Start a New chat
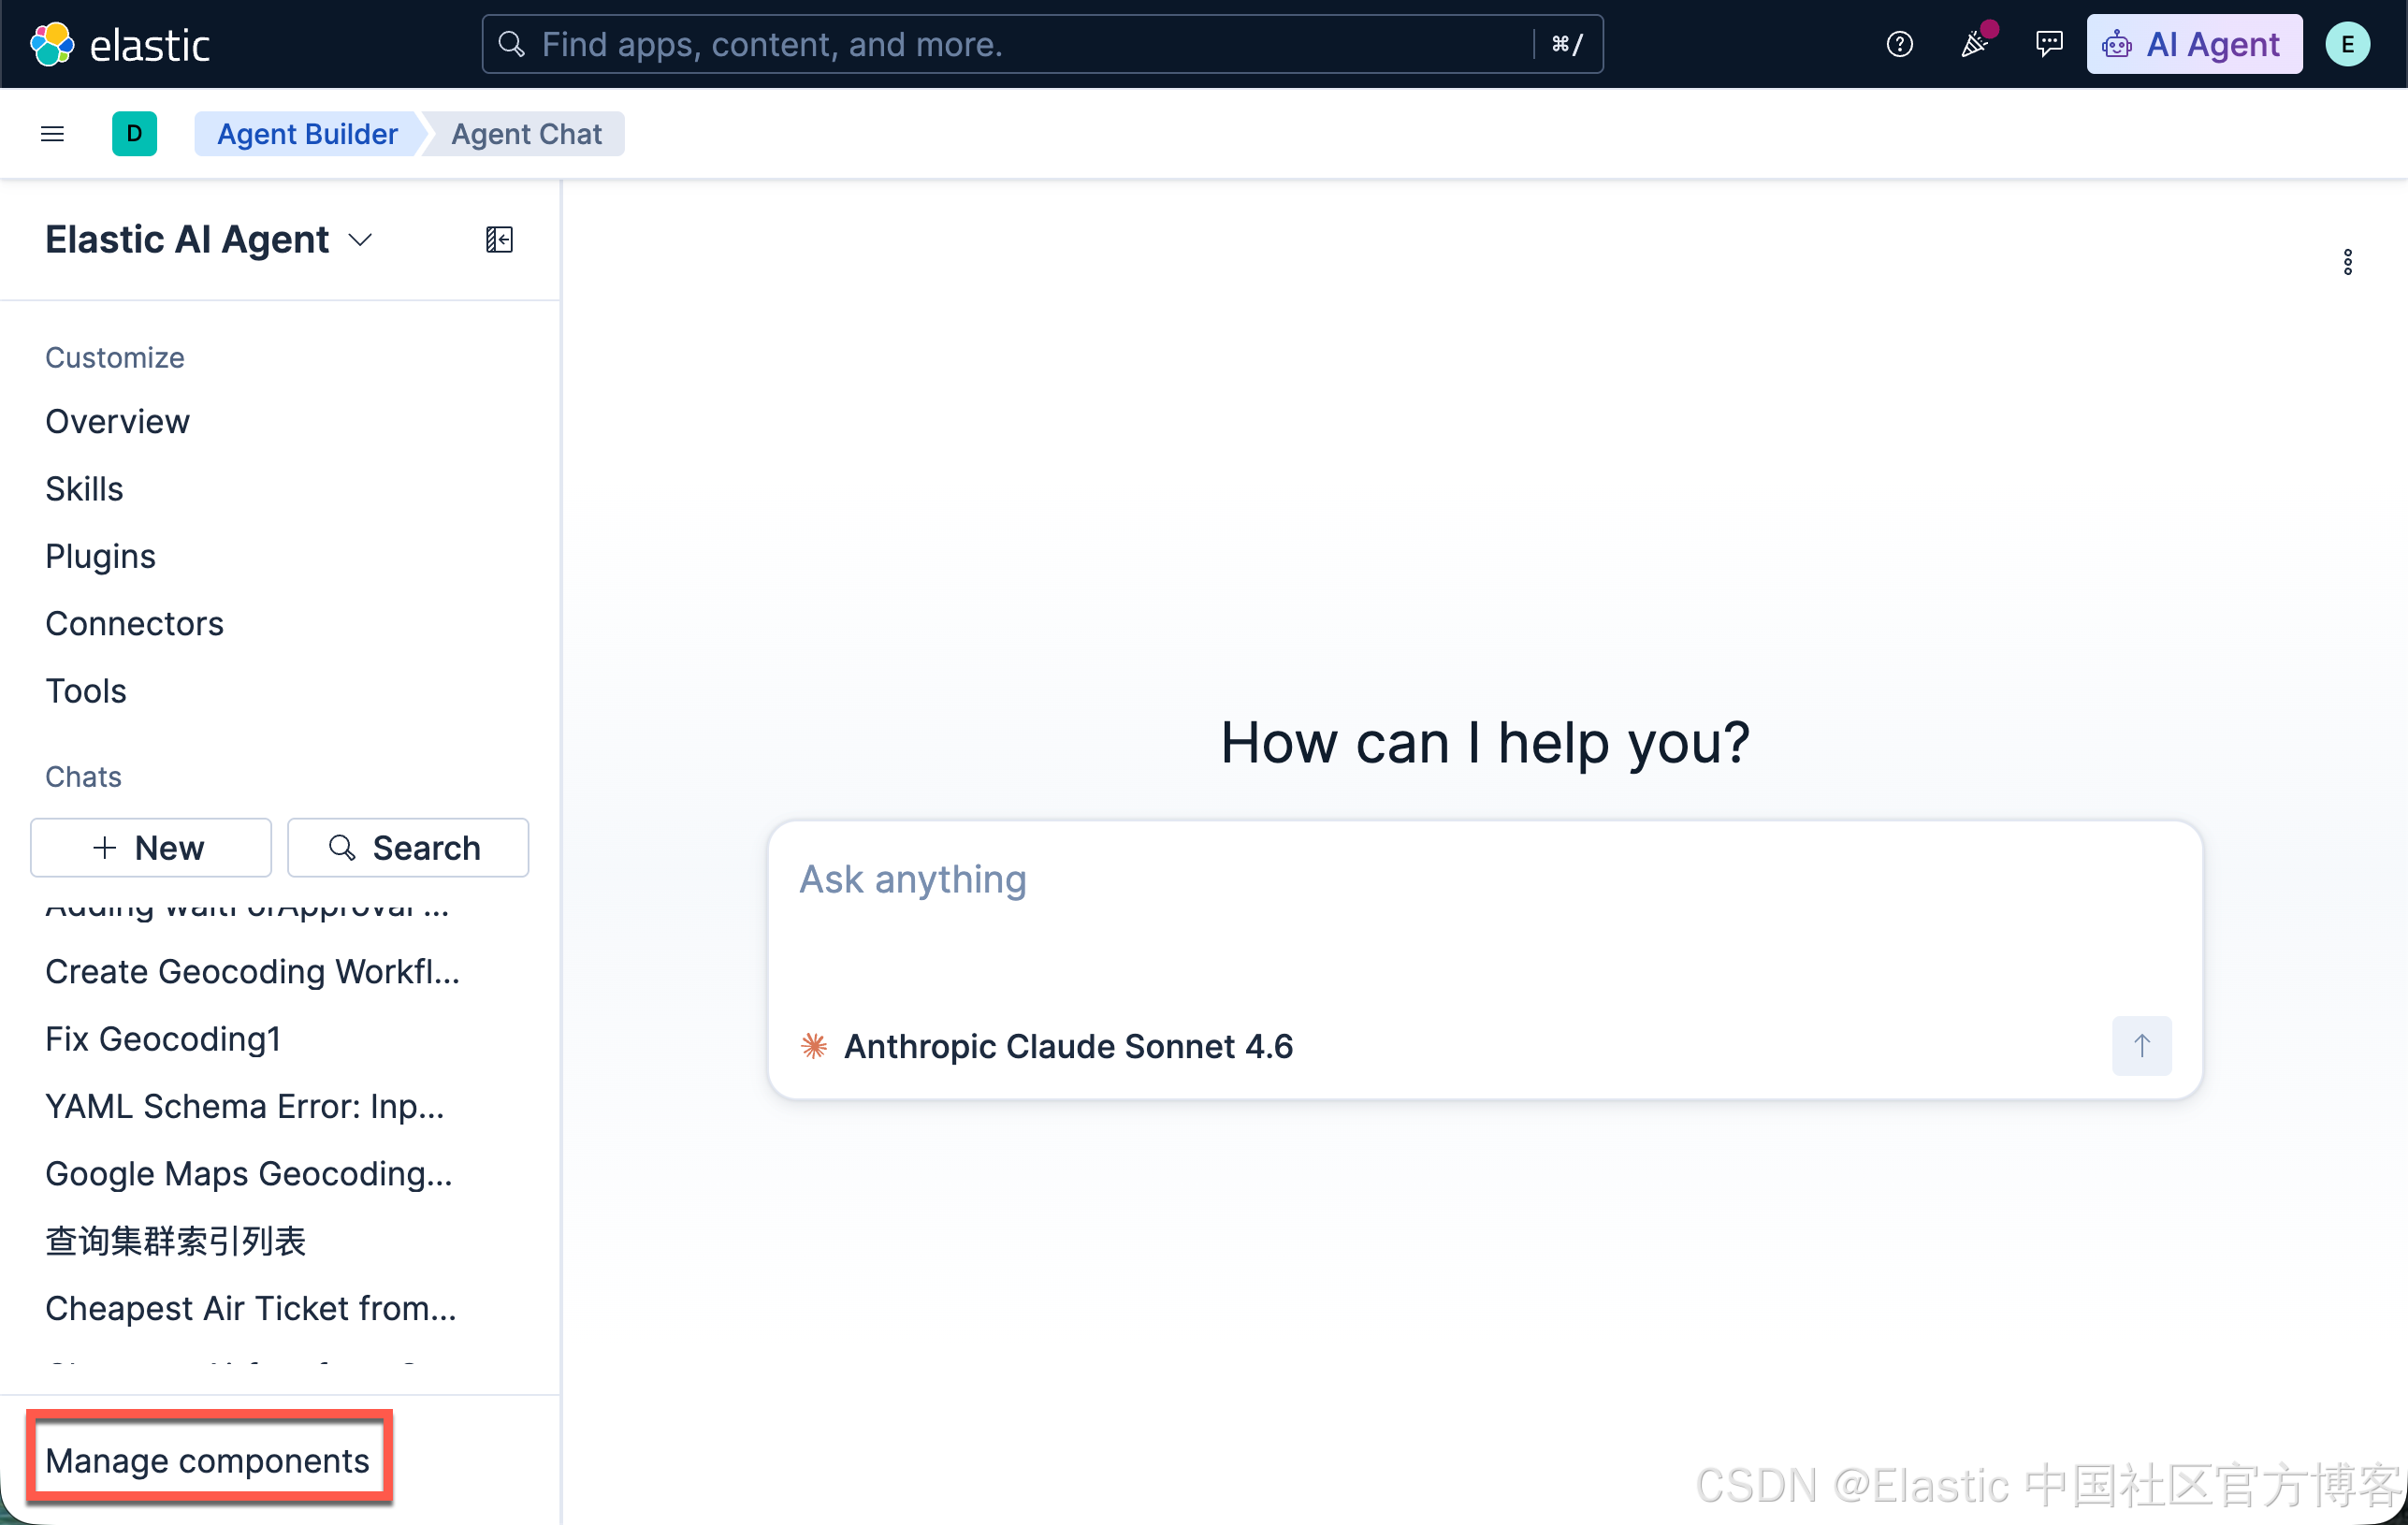Screen dimensions: 2408x1525 pyautogui.click(x=151, y=848)
